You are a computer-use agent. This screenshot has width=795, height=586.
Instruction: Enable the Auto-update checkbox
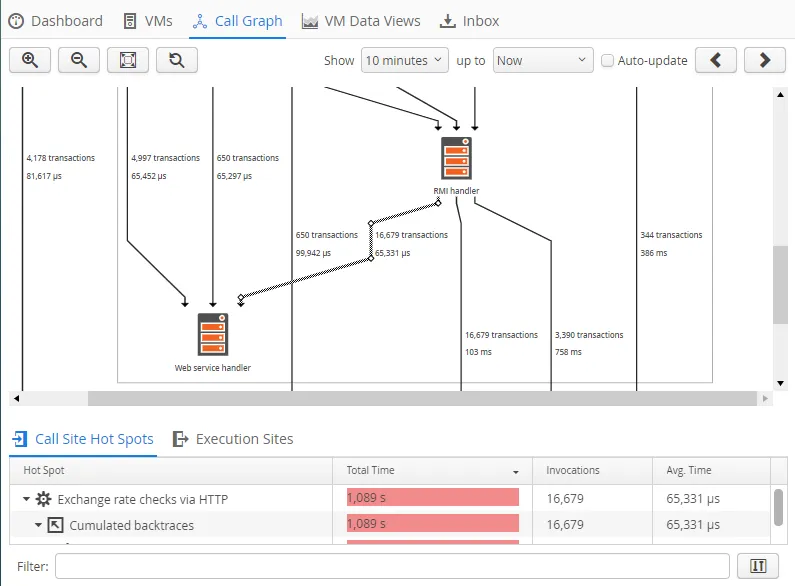pos(607,60)
